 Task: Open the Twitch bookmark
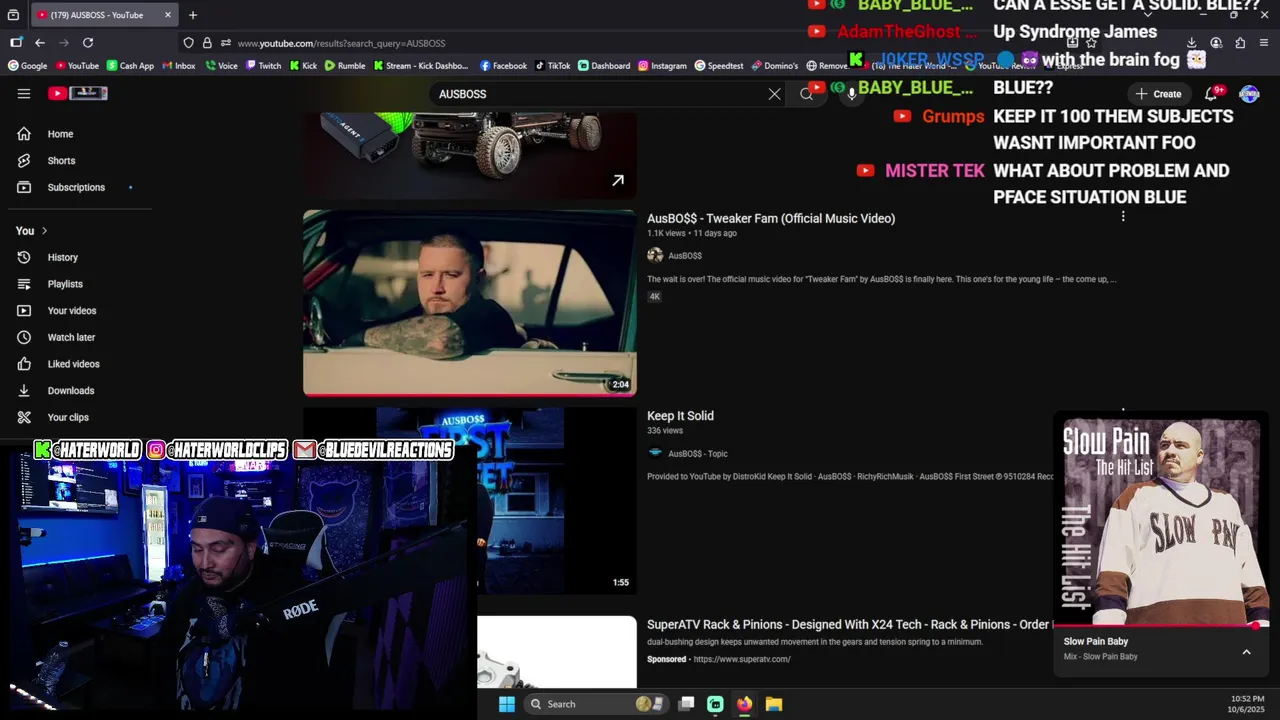click(x=263, y=66)
